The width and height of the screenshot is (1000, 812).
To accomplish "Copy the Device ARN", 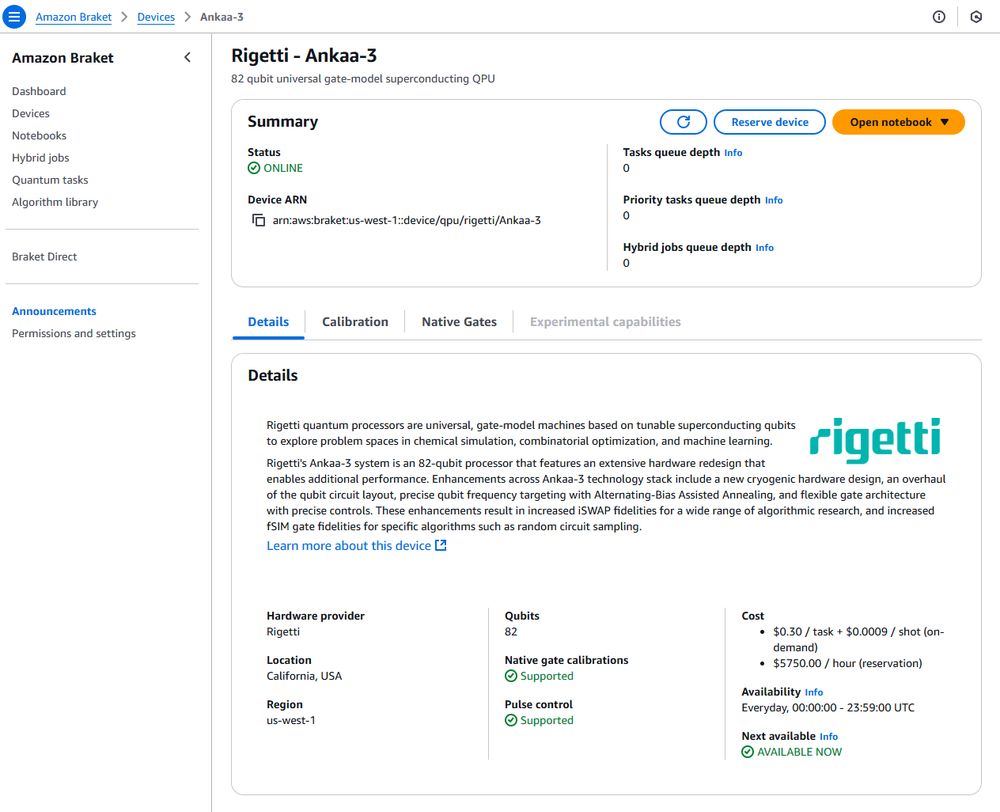I will click(258, 220).
